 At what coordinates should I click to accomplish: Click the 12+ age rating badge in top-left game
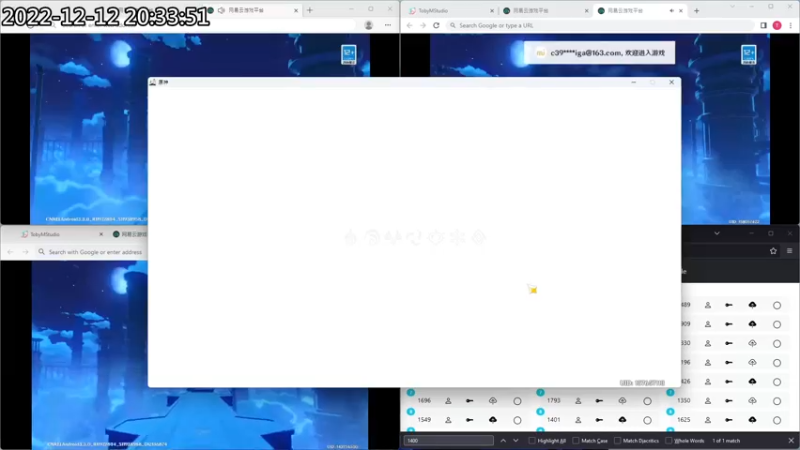pyautogui.click(x=348, y=55)
